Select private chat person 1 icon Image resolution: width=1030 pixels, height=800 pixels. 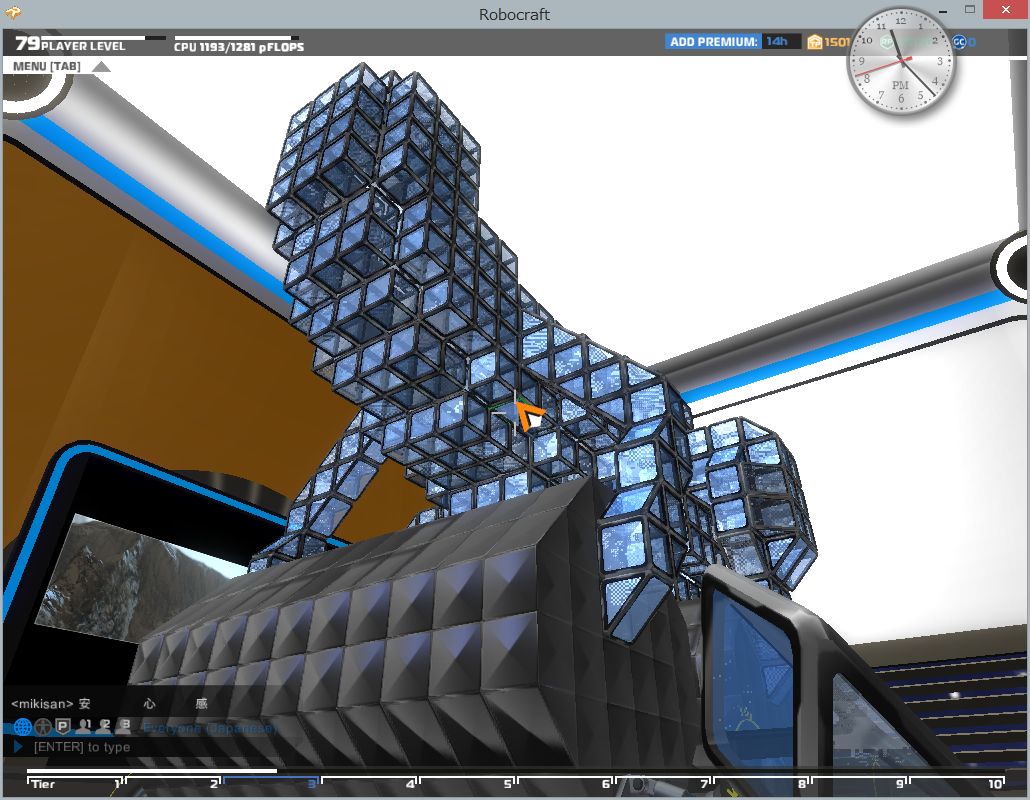click(83, 726)
